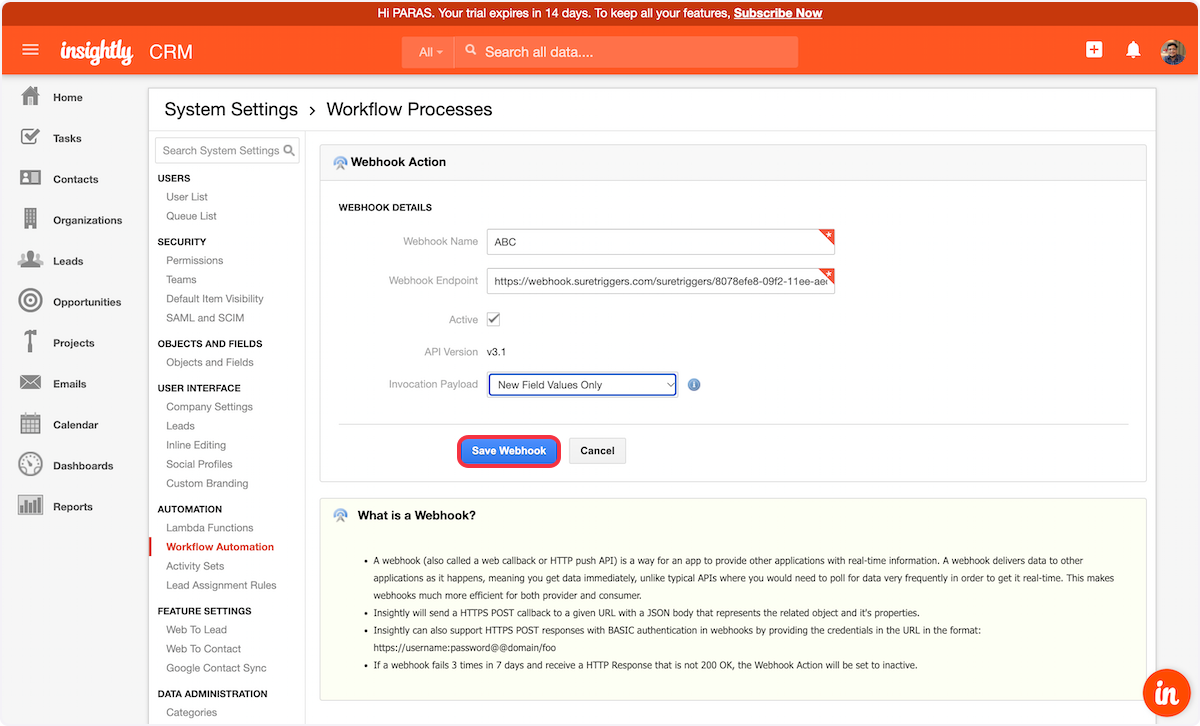This screenshot has width=1200, height=726.
Task: Open the Insightly chat bubble widget
Action: pos(1166,692)
